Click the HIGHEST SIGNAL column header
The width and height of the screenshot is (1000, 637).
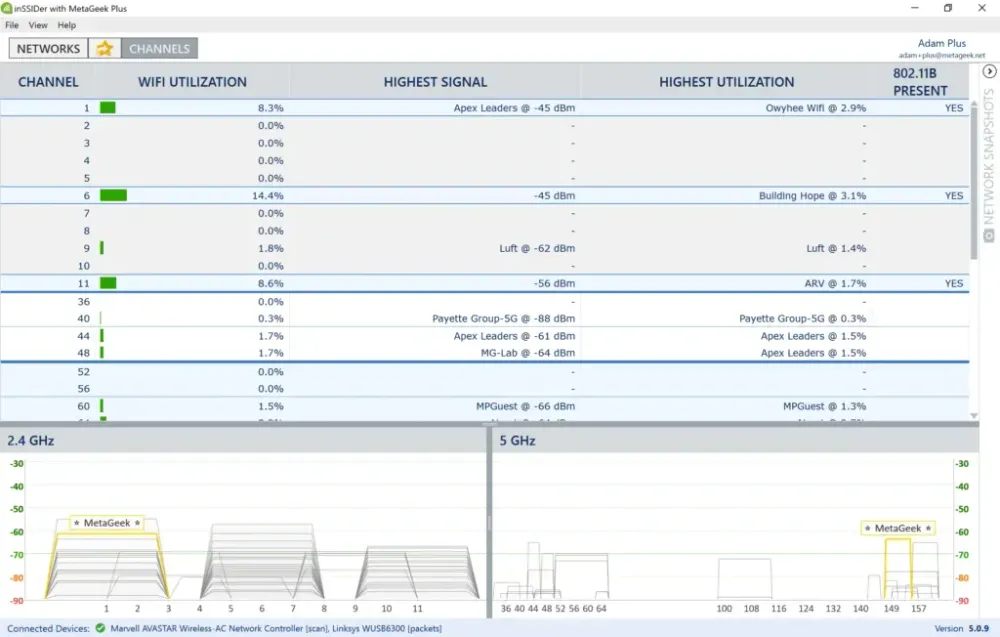click(435, 81)
